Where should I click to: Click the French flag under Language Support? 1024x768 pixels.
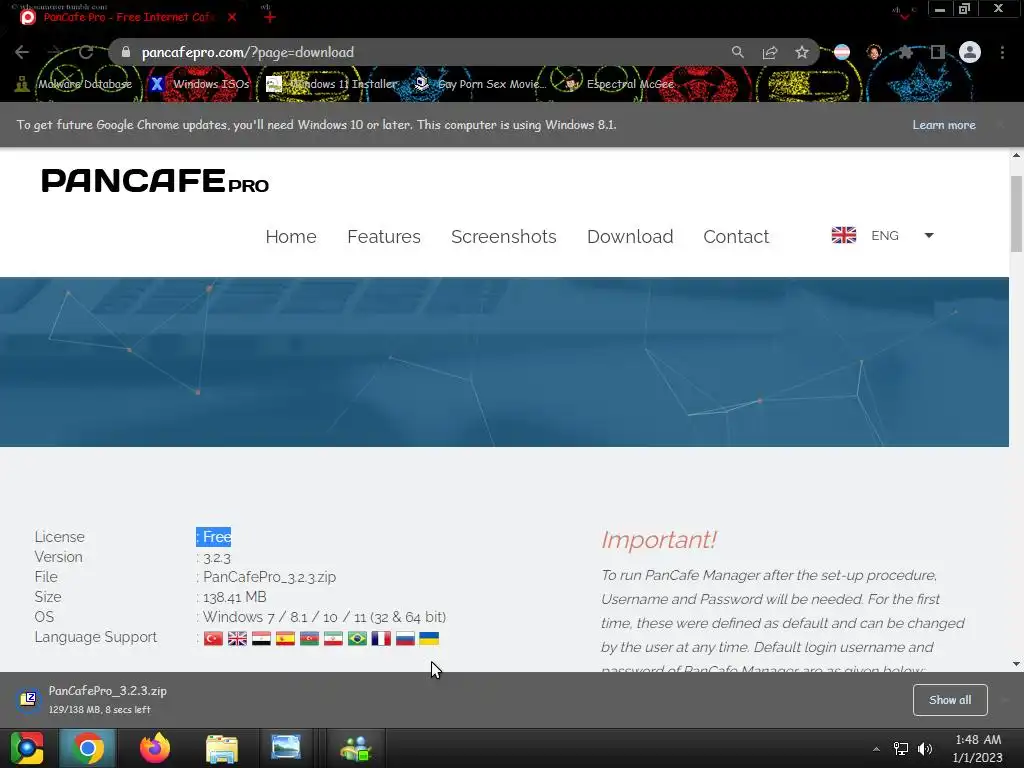click(x=381, y=638)
